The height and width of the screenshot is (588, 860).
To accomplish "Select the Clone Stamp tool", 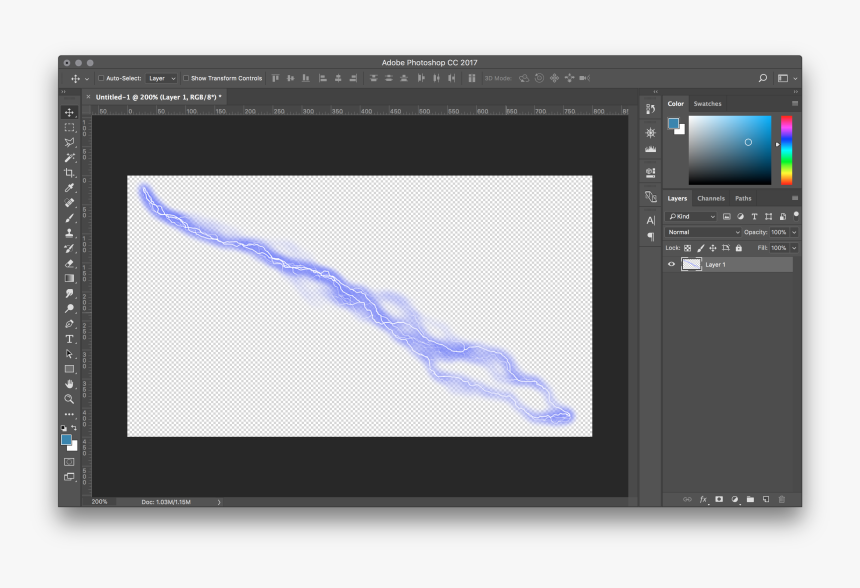I will [x=70, y=232].
